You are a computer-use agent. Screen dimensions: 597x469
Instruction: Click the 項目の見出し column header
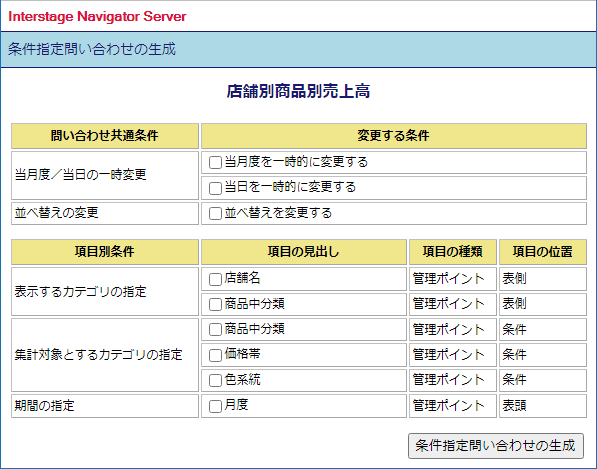tap(304, 252)
